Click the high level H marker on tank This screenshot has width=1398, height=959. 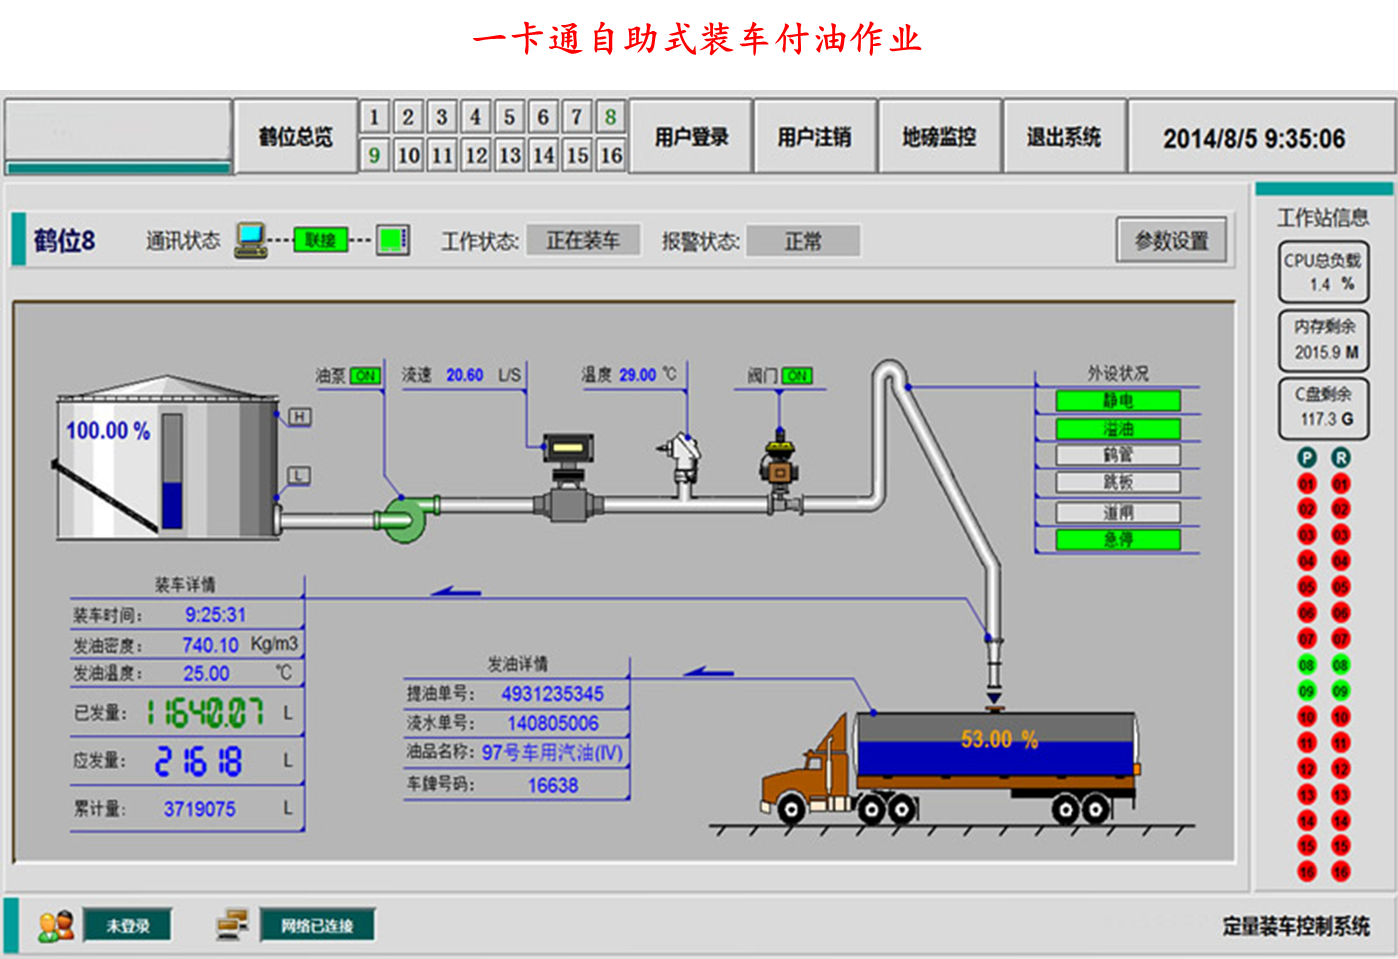300,416
